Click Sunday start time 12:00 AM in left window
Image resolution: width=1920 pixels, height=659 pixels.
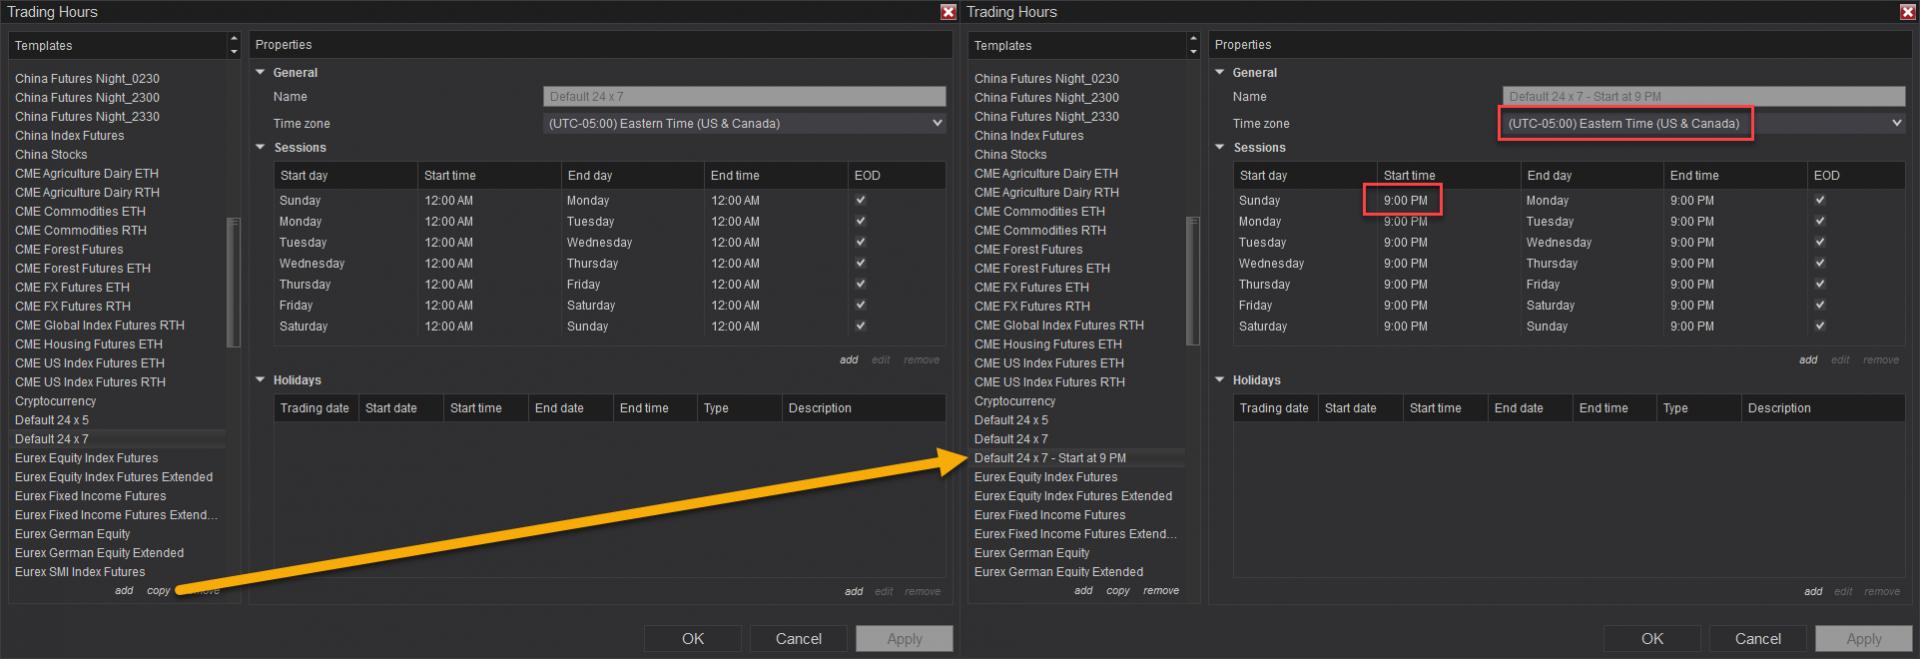(x=449, y=200)
